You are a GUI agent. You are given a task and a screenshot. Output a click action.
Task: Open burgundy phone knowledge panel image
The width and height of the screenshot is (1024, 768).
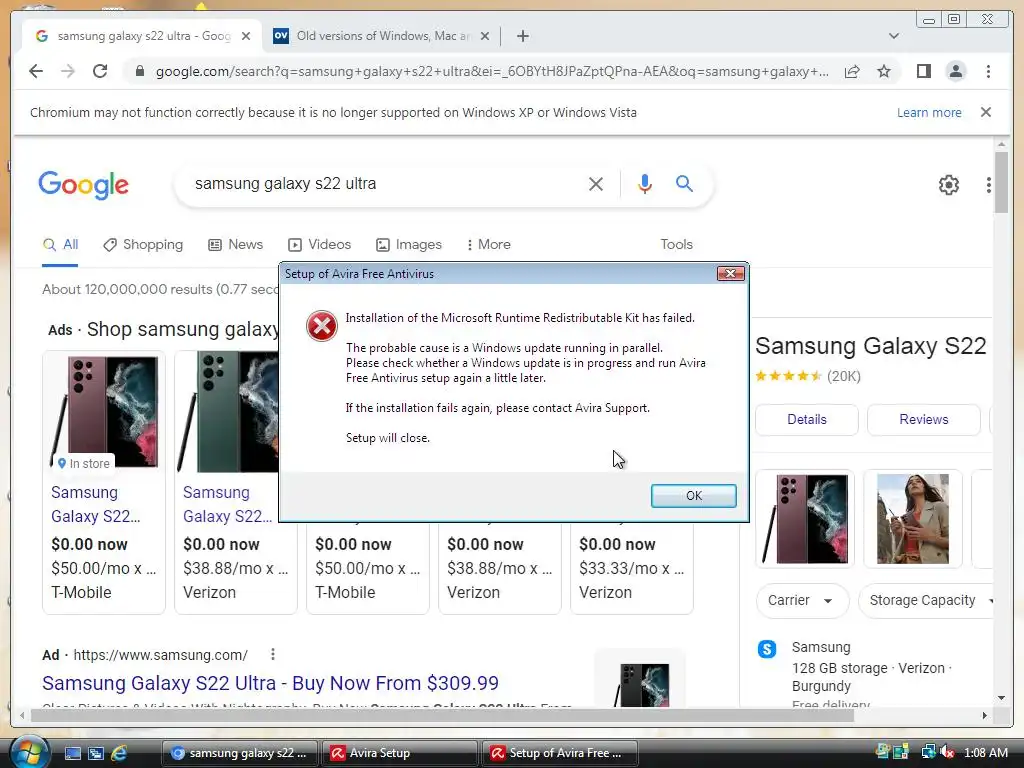click(805, 519)
